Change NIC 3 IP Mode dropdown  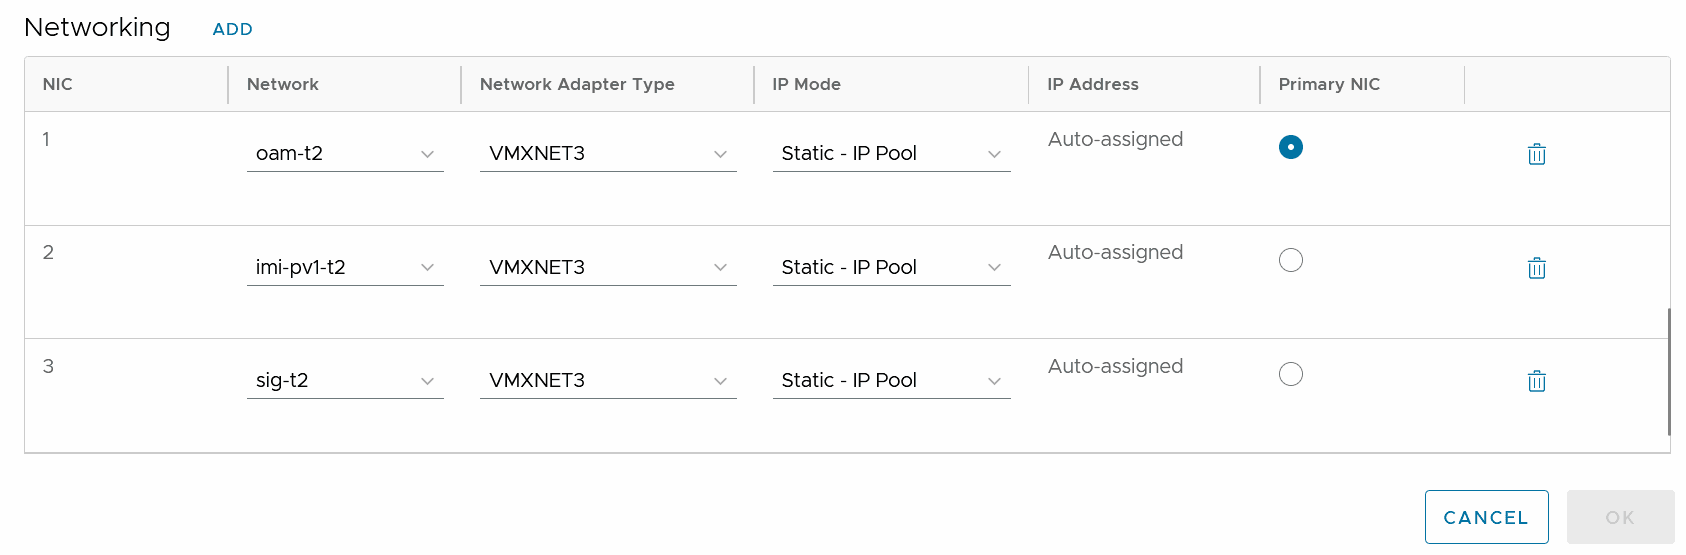(891, 381)
